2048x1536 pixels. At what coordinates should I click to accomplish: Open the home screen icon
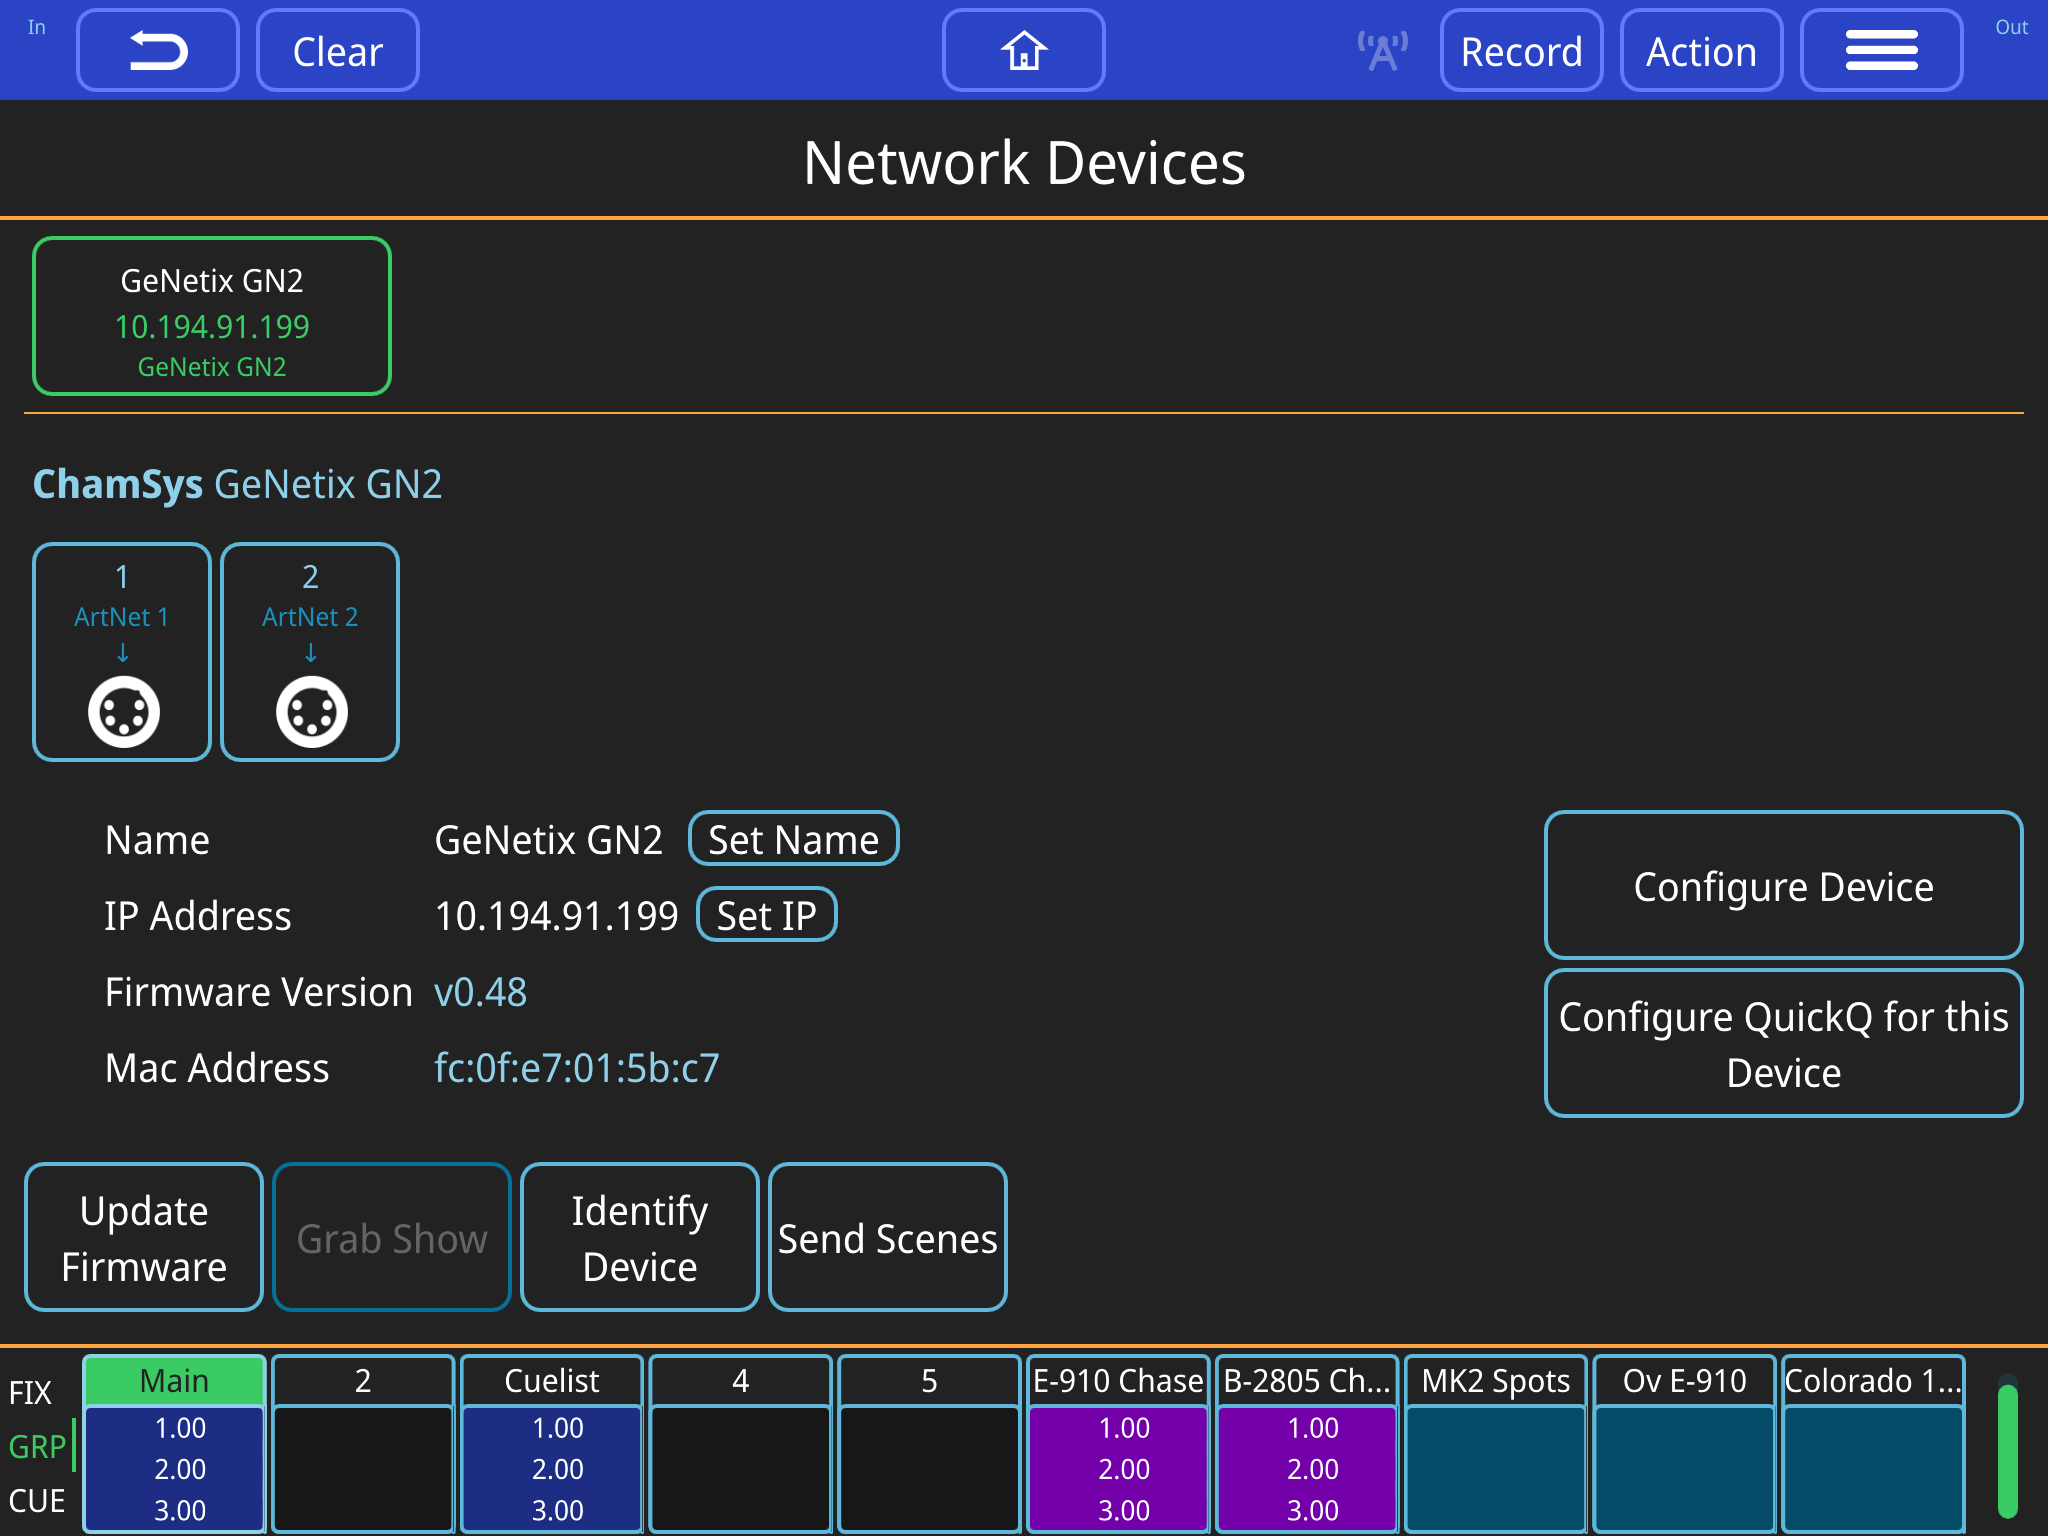point(1023,49)
